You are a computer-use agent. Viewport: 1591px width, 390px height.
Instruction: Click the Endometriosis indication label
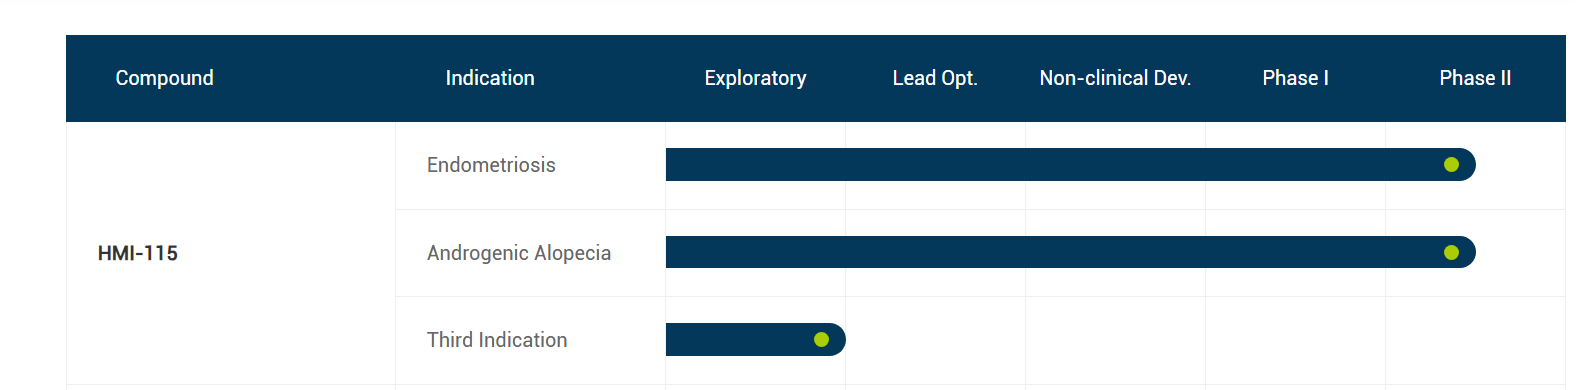[491, 165]
